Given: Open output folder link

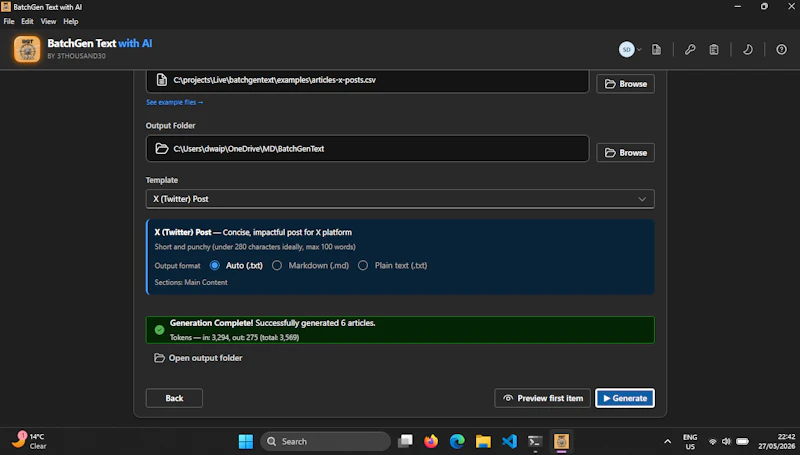Looking at the screenshot, I should pyautogui.click(x=198, y=358).
